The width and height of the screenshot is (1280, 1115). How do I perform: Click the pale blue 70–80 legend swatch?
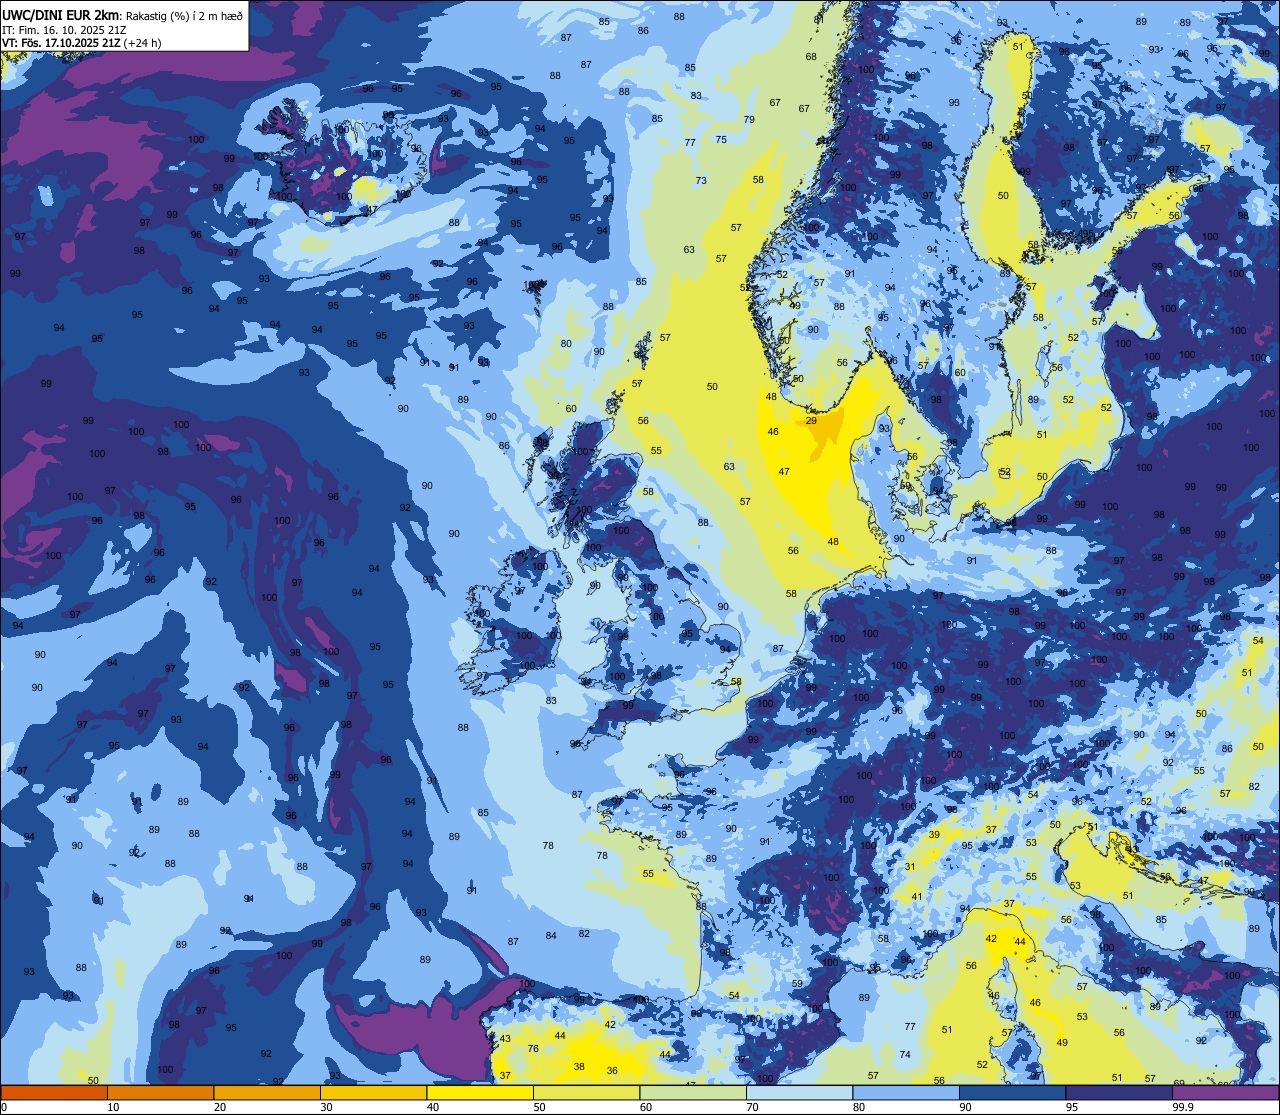point(799,1092)
